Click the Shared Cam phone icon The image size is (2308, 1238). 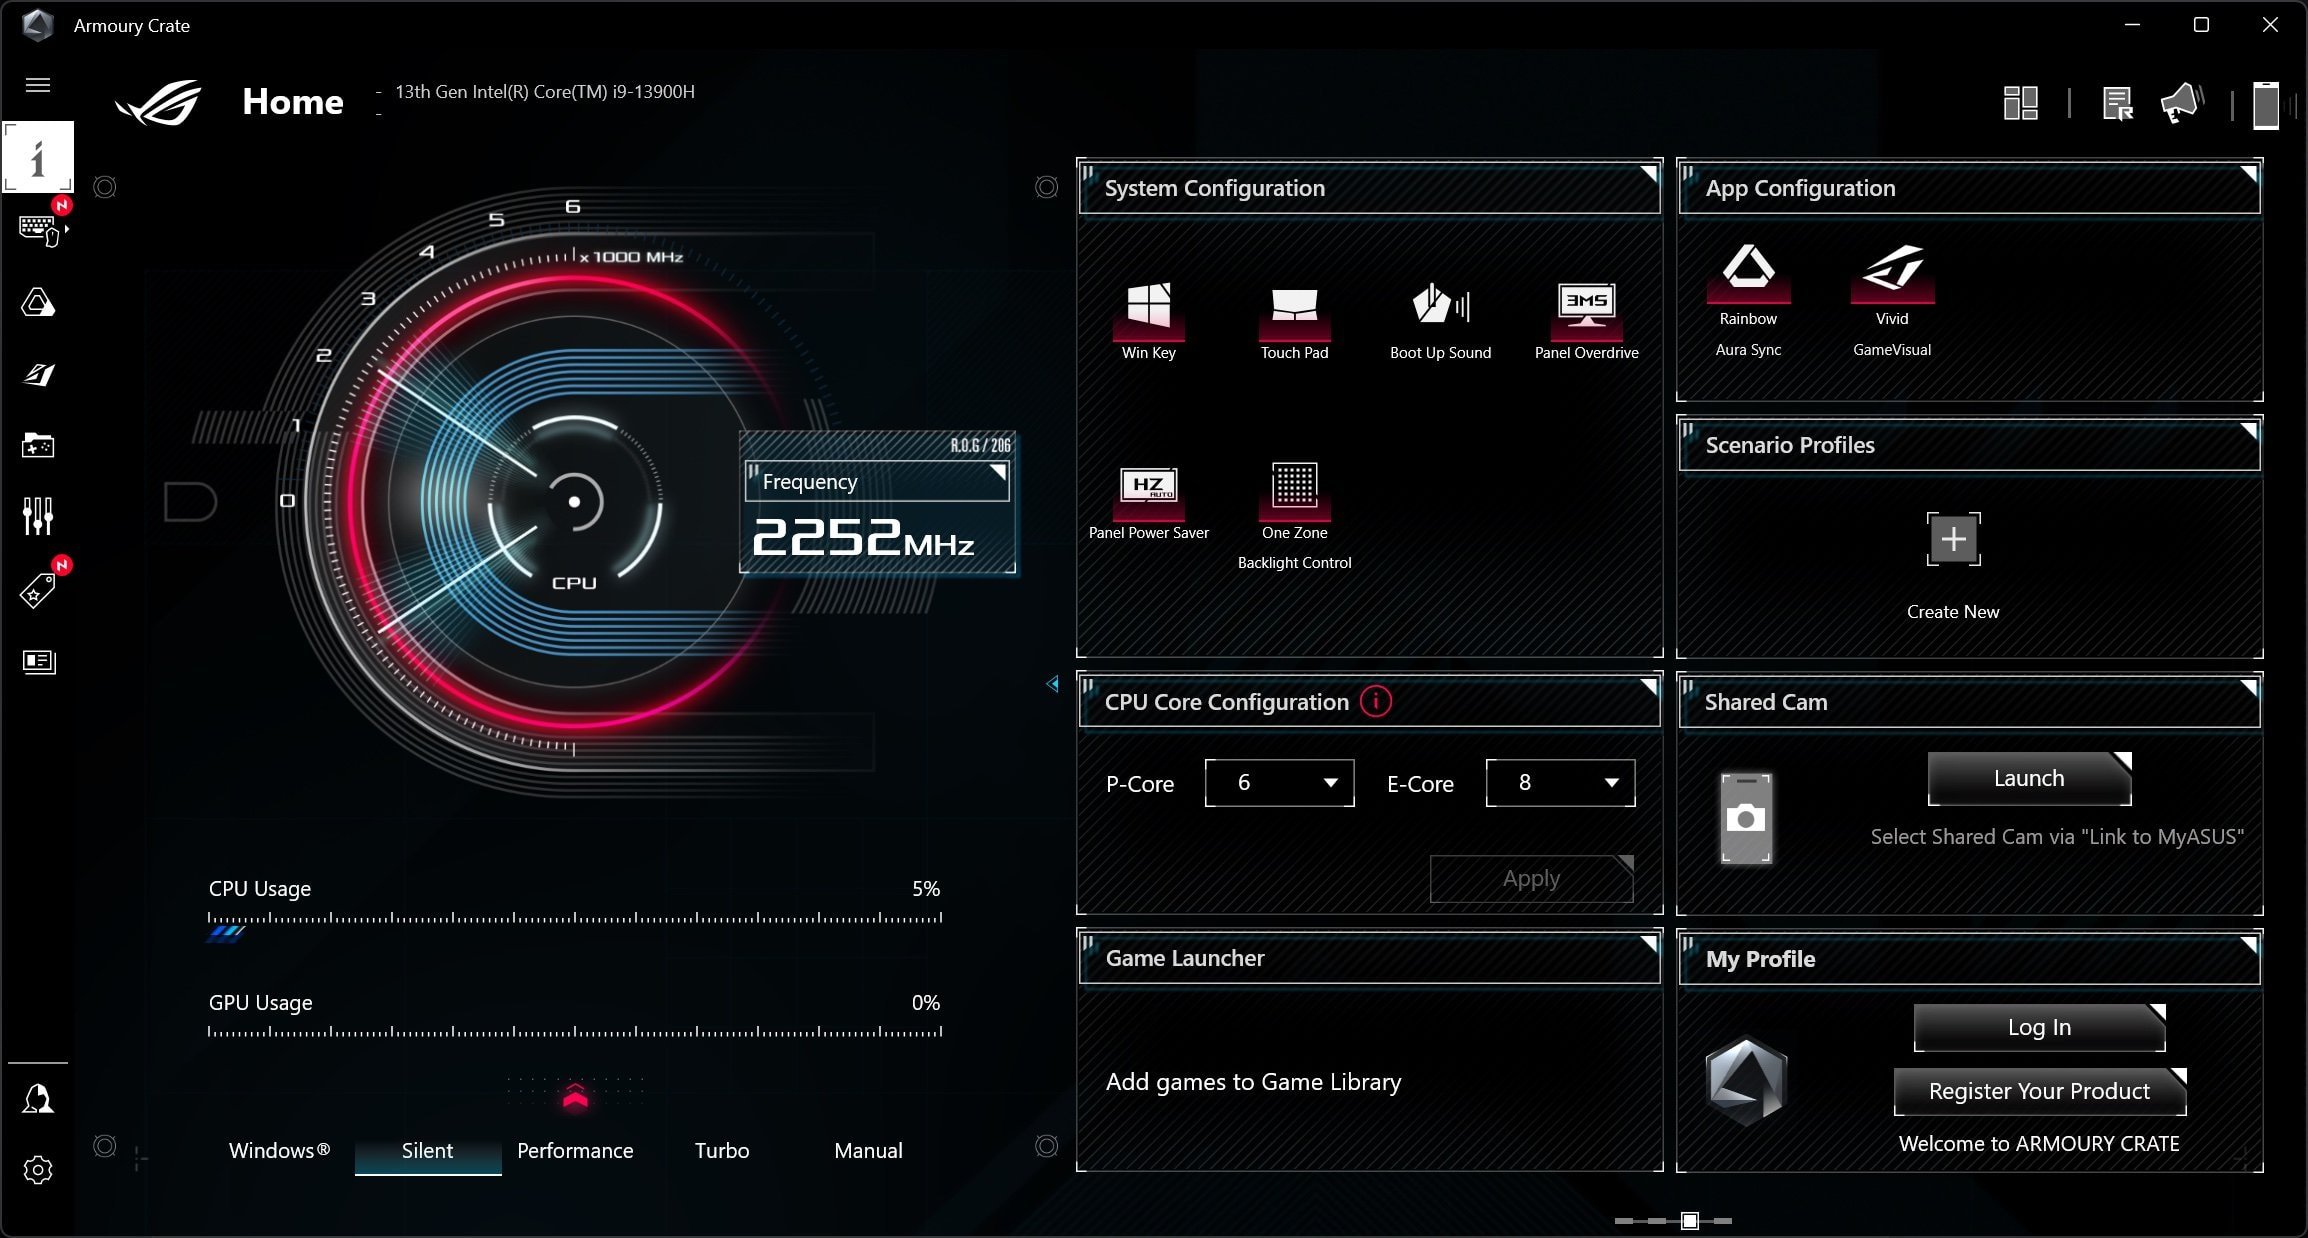[1746, 818]
